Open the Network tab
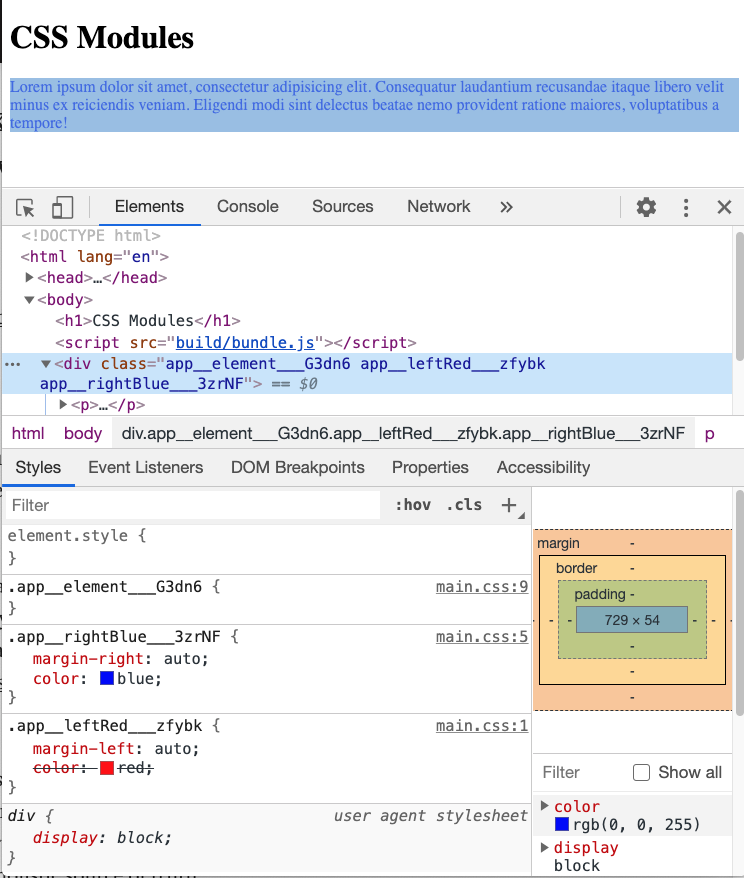744x878 pixels. [x=438, y=207]
